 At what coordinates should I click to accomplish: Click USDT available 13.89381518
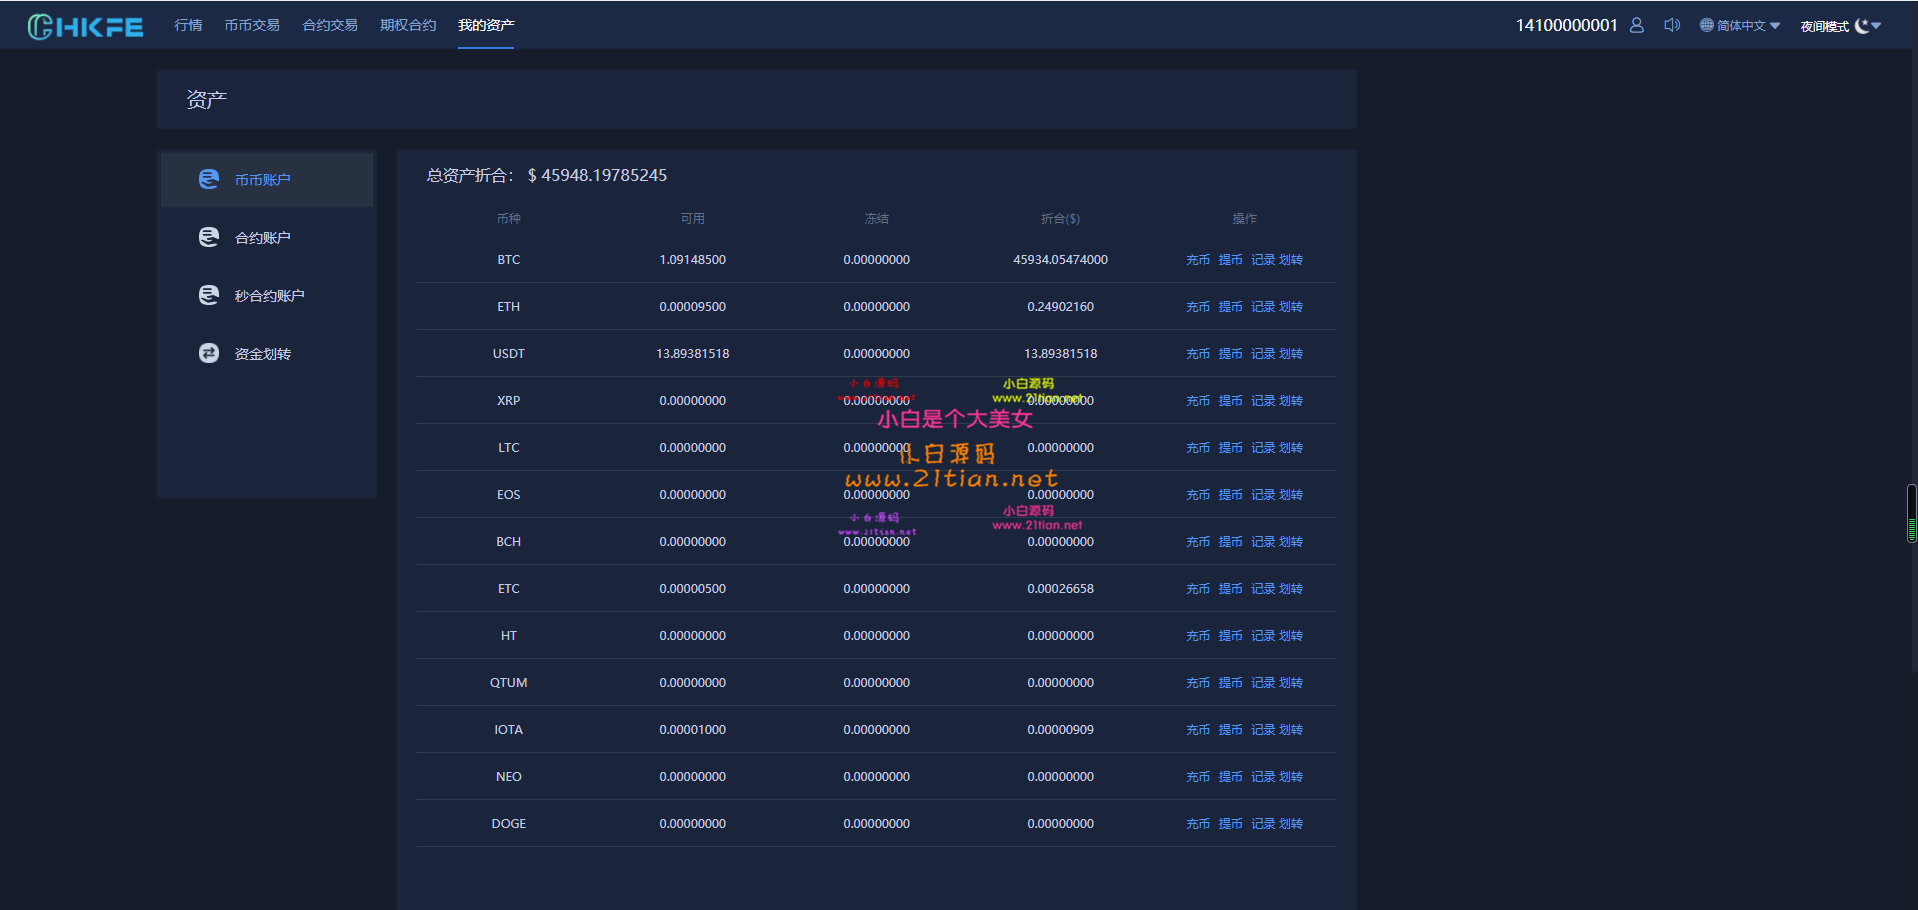[693, 354]
